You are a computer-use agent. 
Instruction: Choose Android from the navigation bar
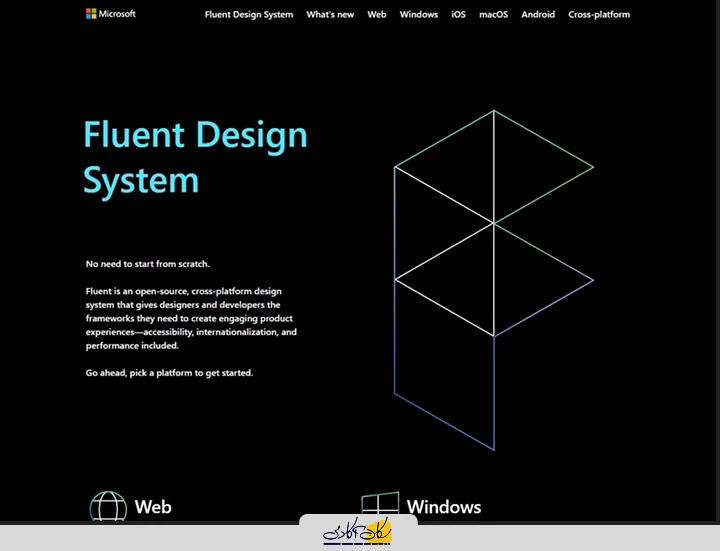pyautogui.click(x=538, y=15)
